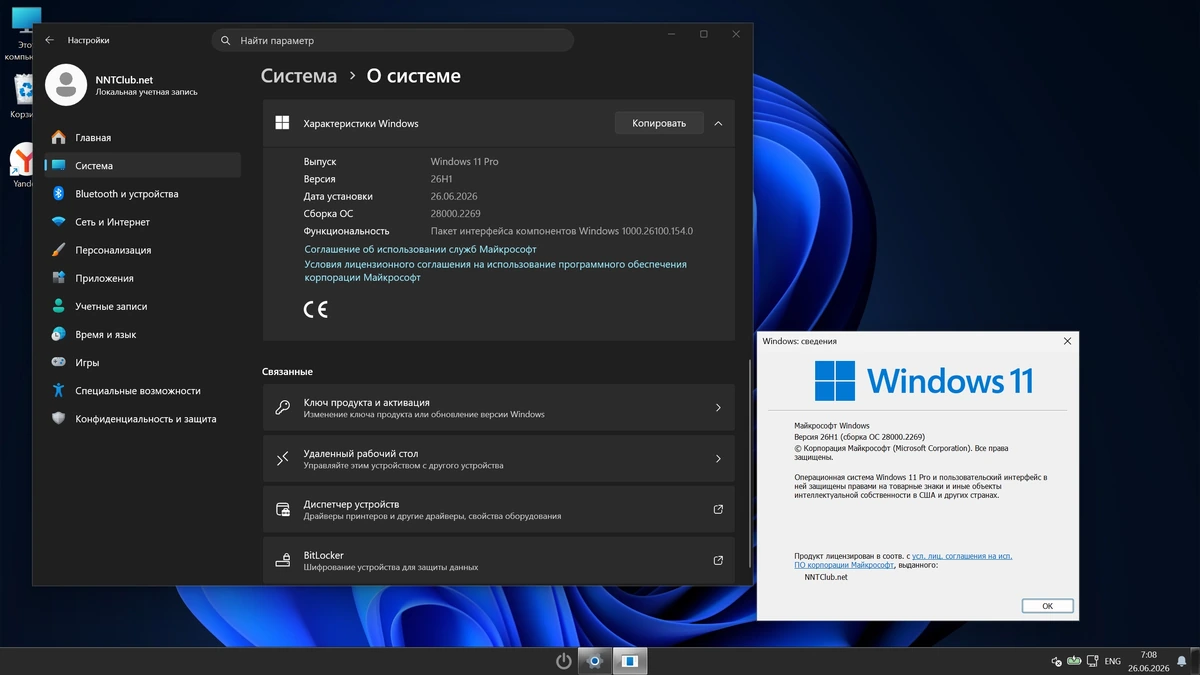Click the Функциональность experience pack value
This screenshot has height=675, width=1200.
562,231
